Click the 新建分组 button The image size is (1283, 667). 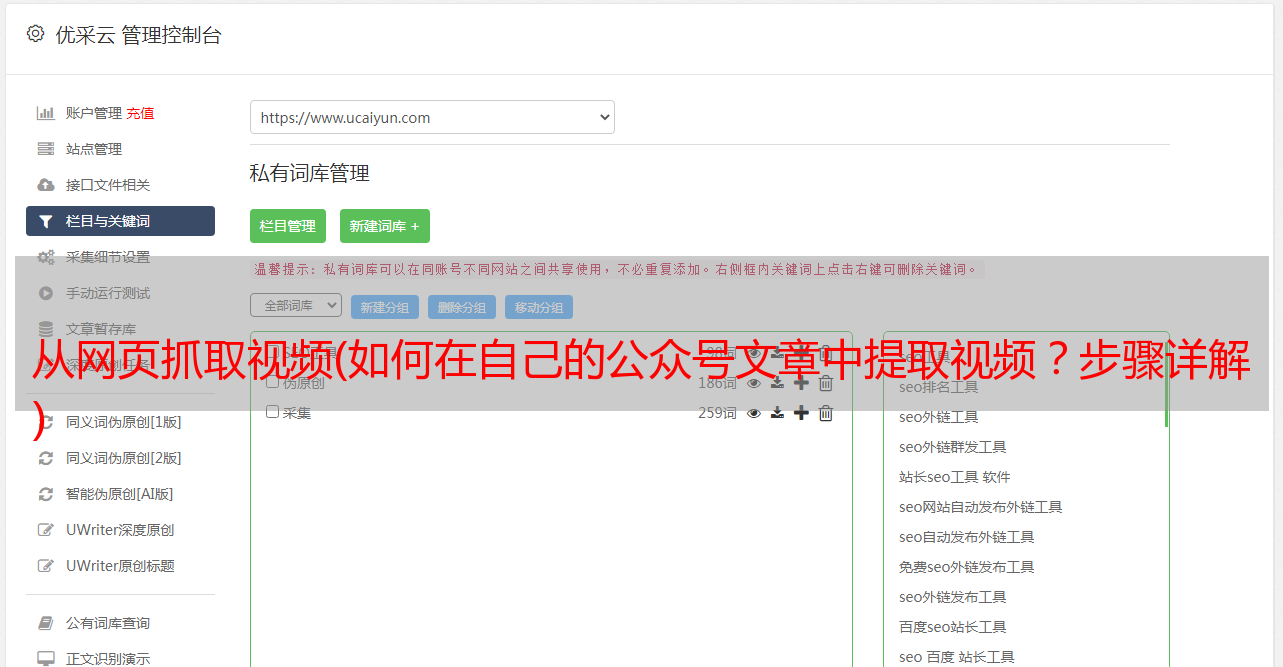[385, 307]
